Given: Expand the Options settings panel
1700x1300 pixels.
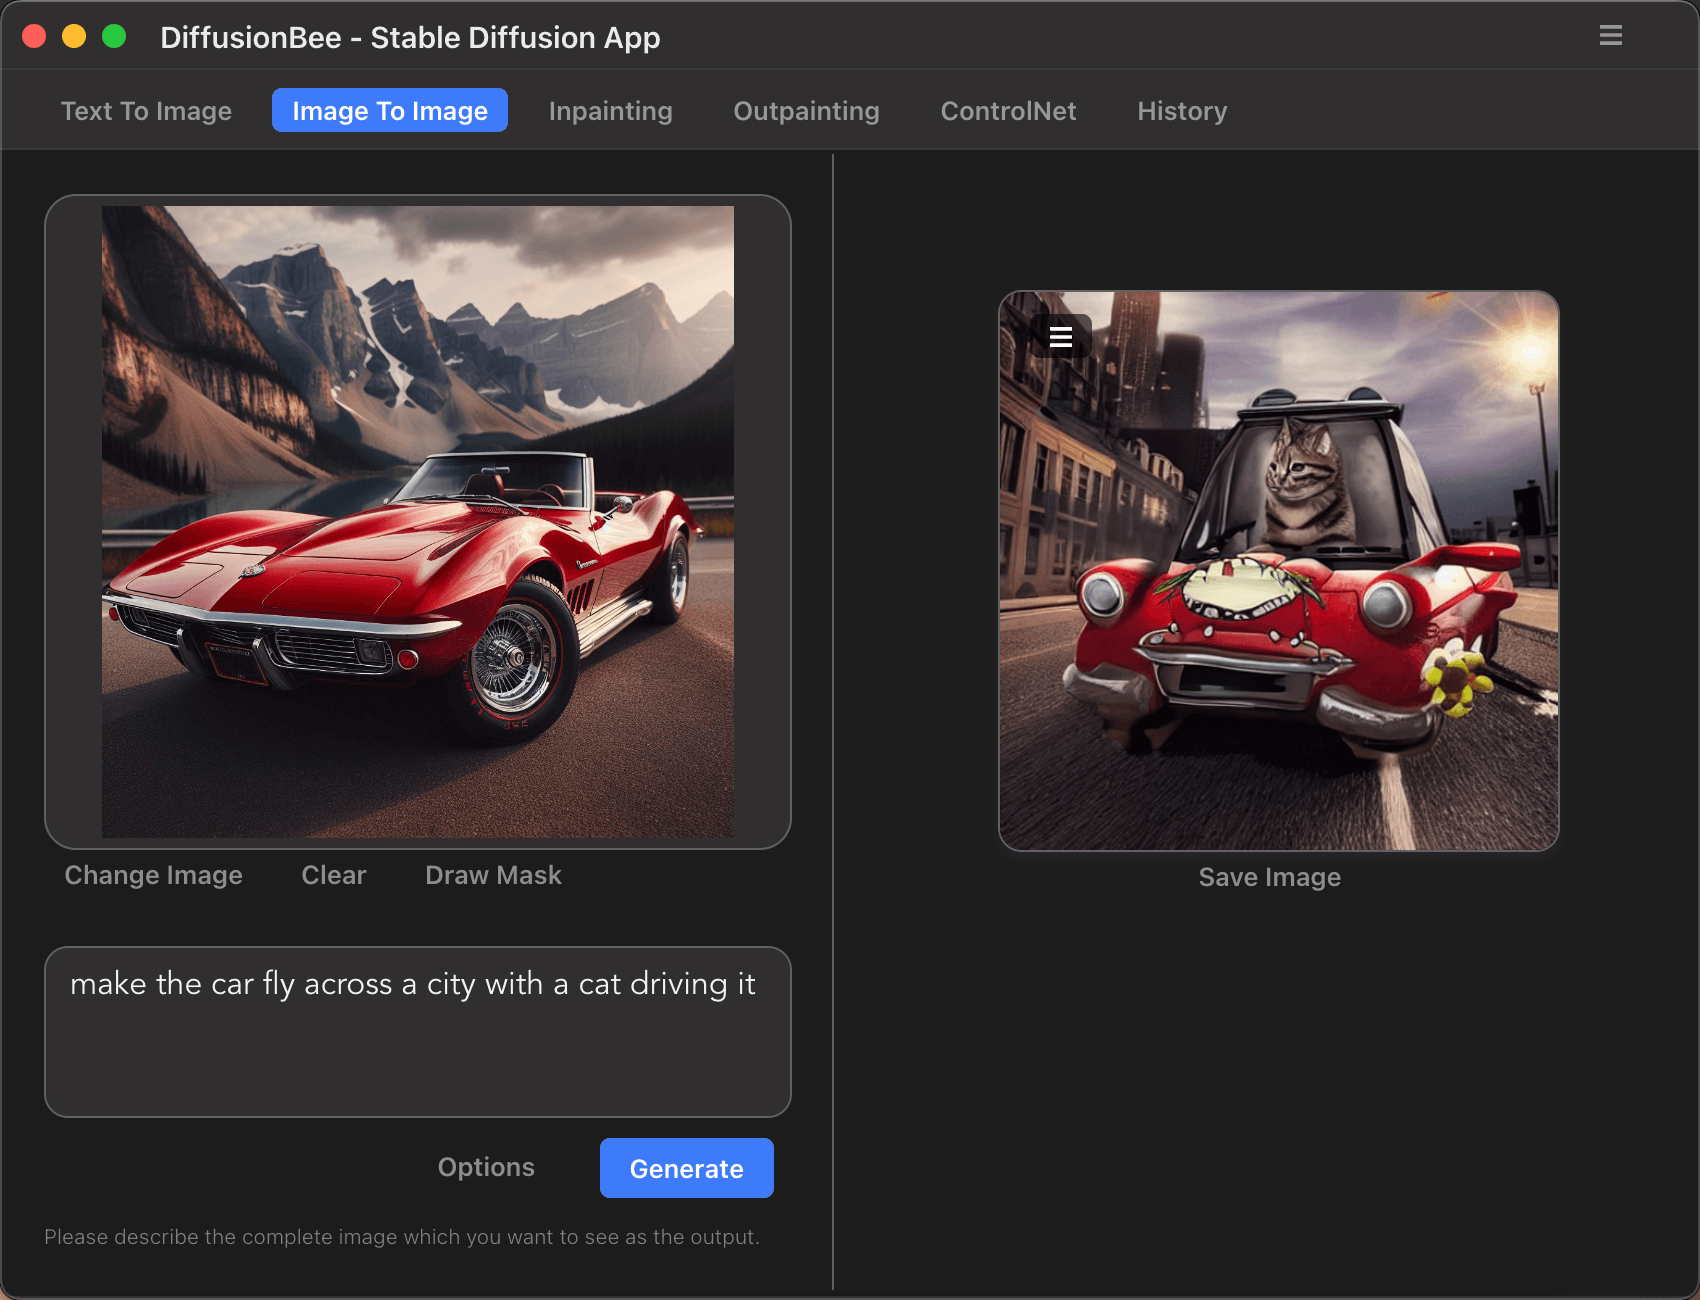Looking at the screenshot, I should (x=486, y=1167).
